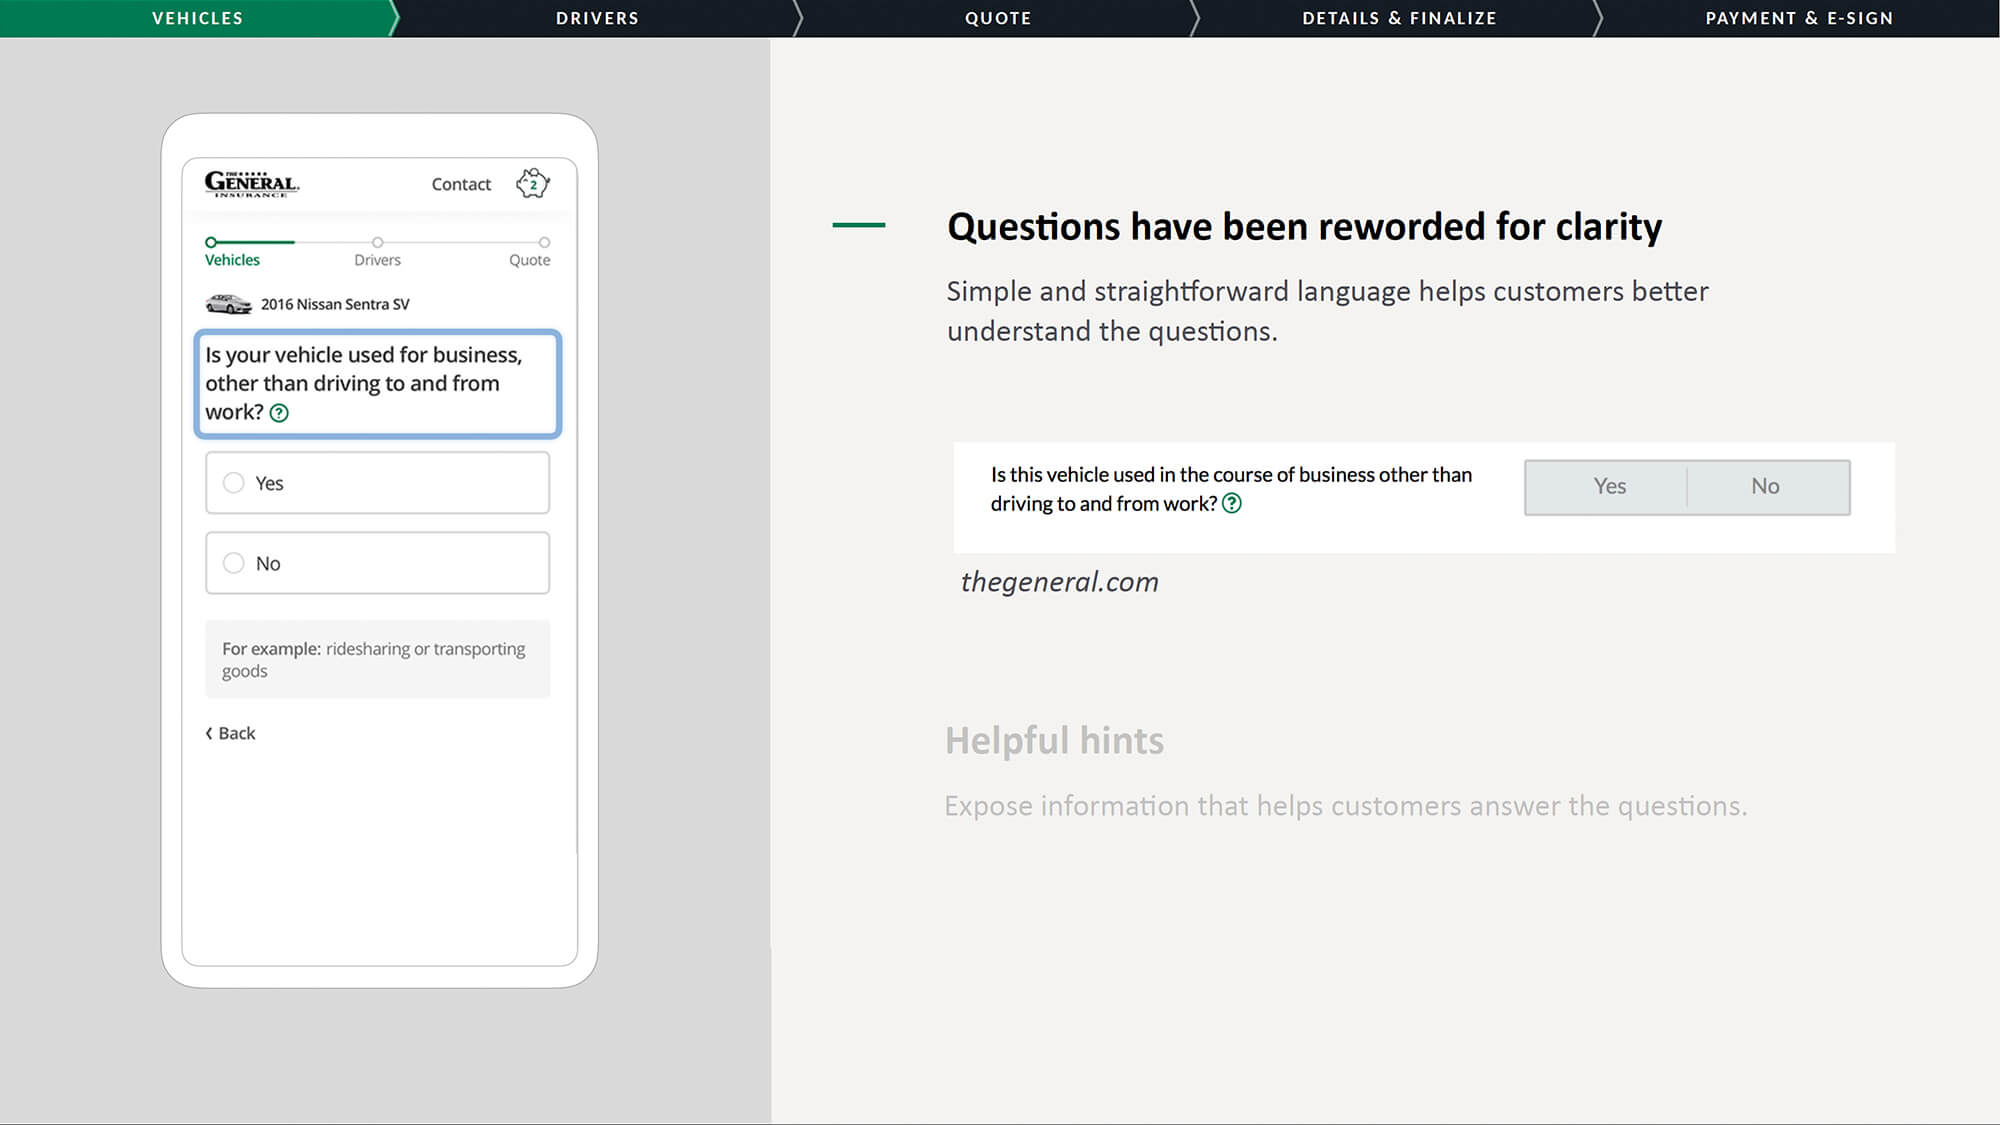The image size is (2000, 1125).
Task: Expand the Helpful hints section
Action: [x=1054, y=741]
